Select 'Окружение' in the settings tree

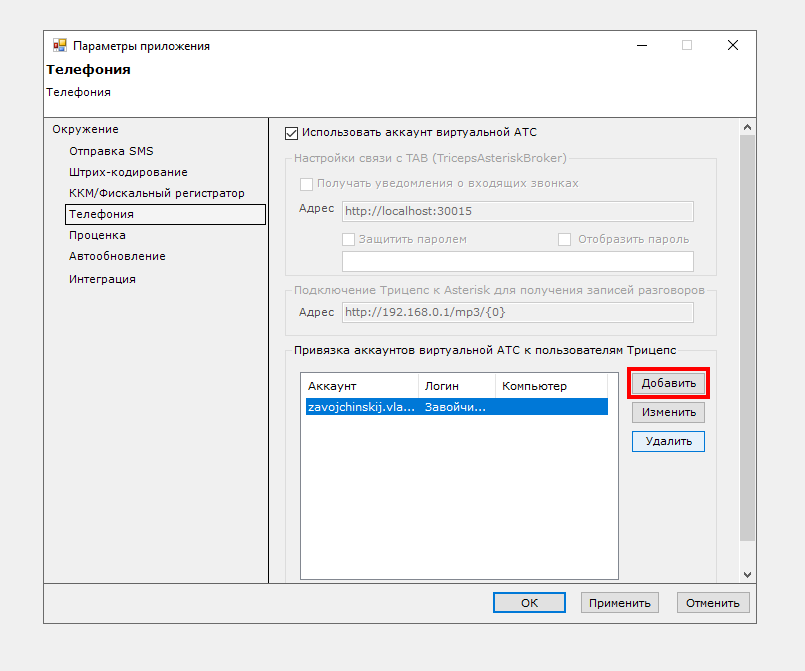click(x=85, y=129)
